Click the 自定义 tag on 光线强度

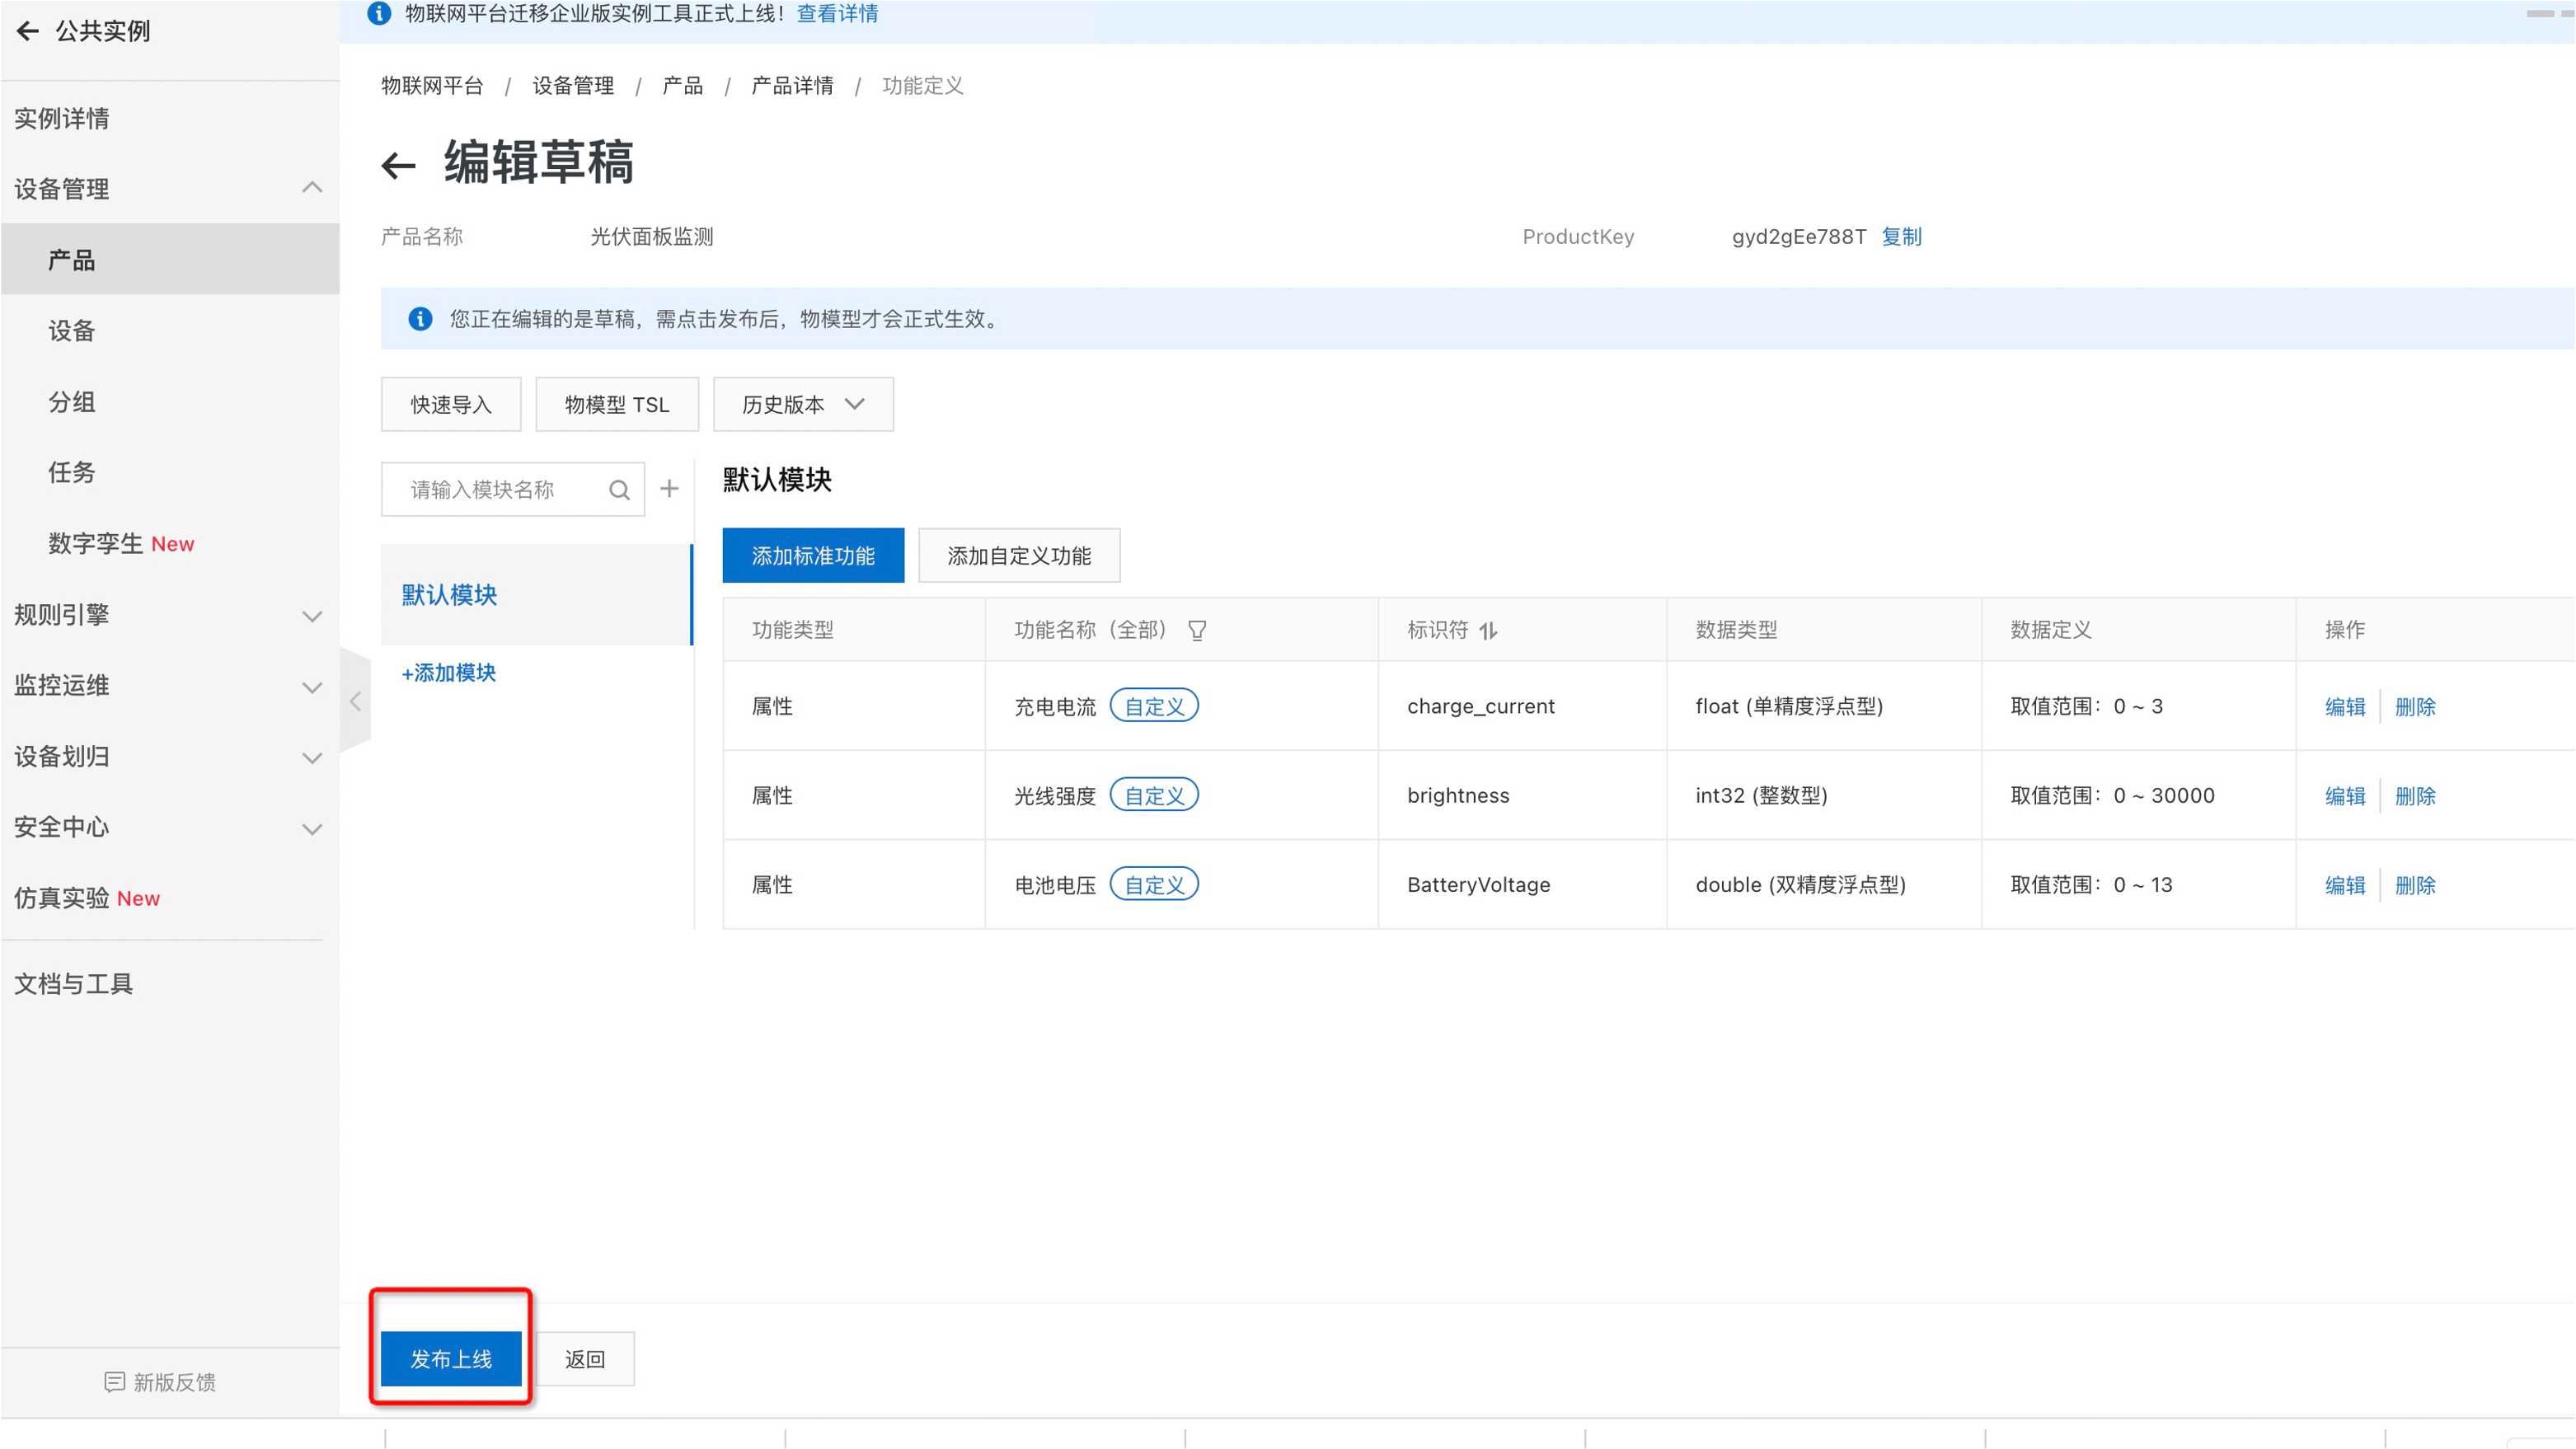(1154, 794)
